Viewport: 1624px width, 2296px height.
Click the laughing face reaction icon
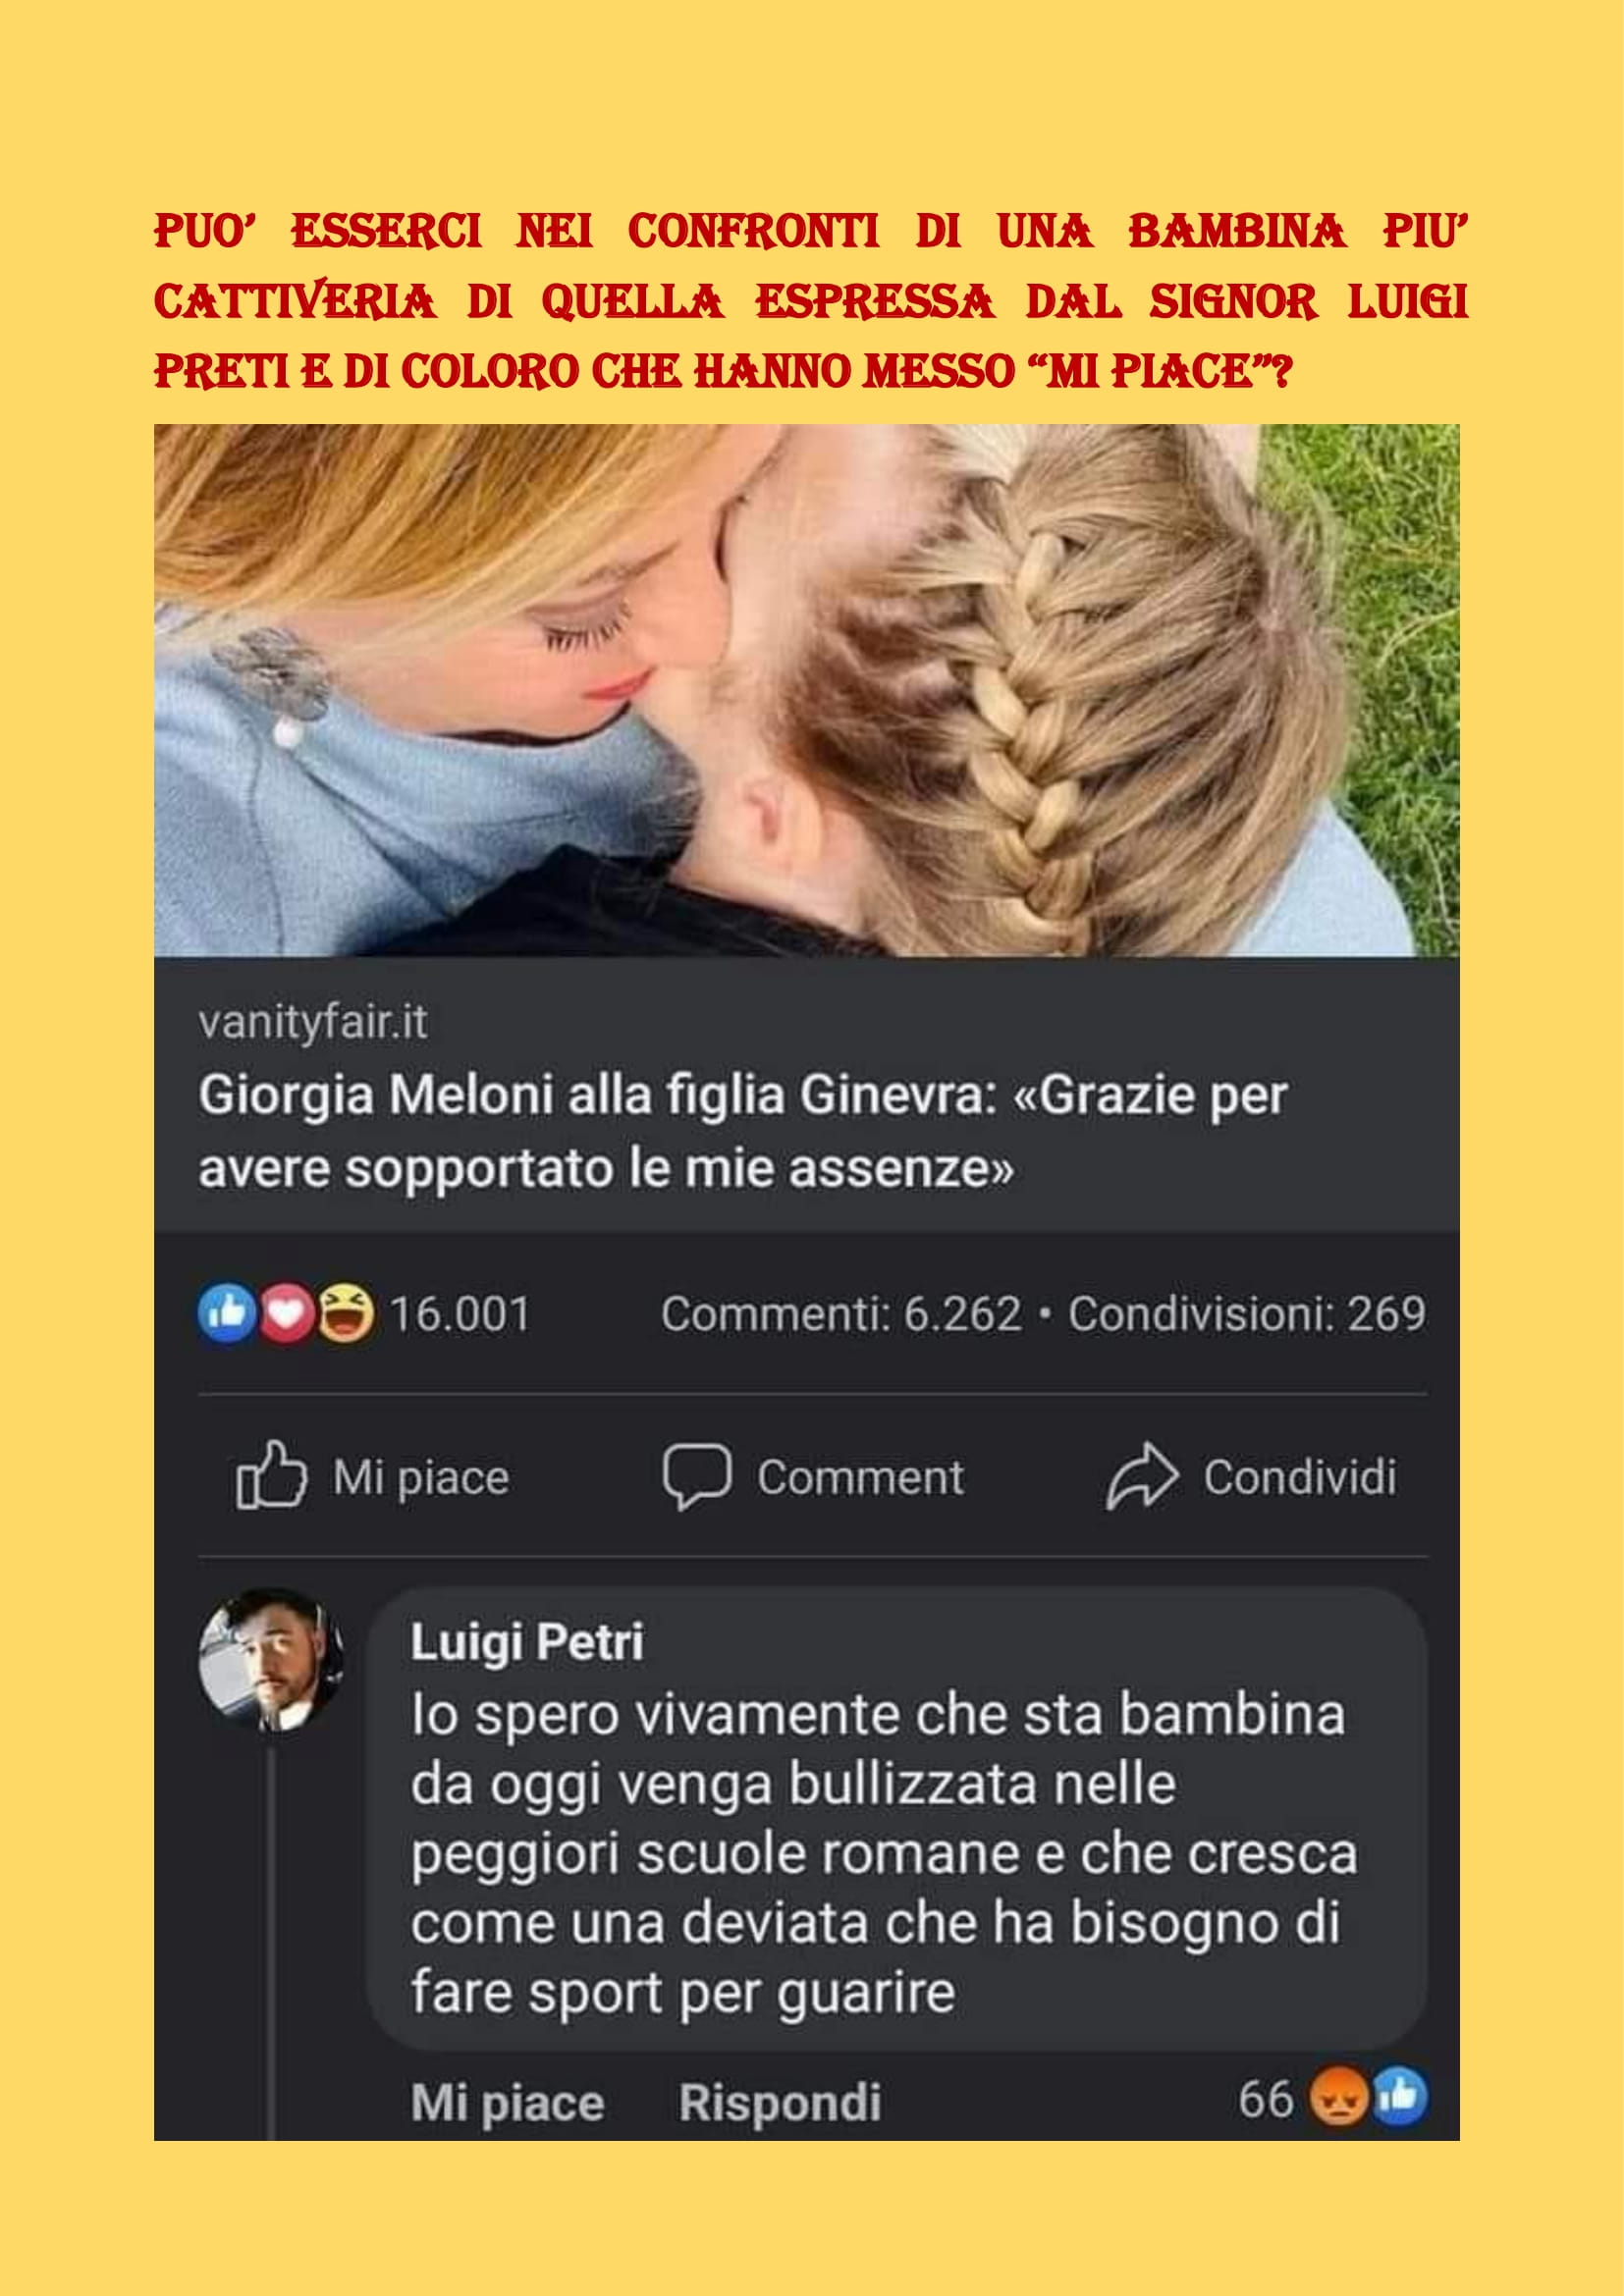point(346,1313)
